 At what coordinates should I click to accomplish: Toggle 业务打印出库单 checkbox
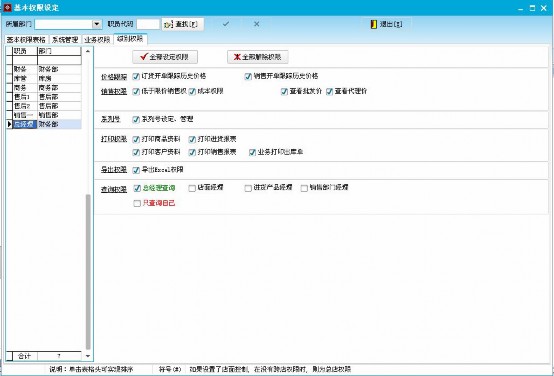click(x=252, y=152)
